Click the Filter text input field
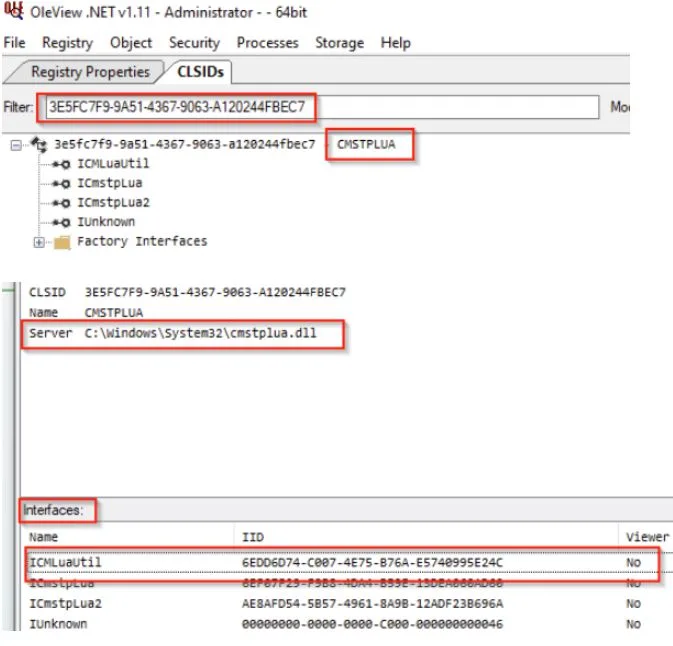Viewport: 673px width, 646px height. point(322,107)
